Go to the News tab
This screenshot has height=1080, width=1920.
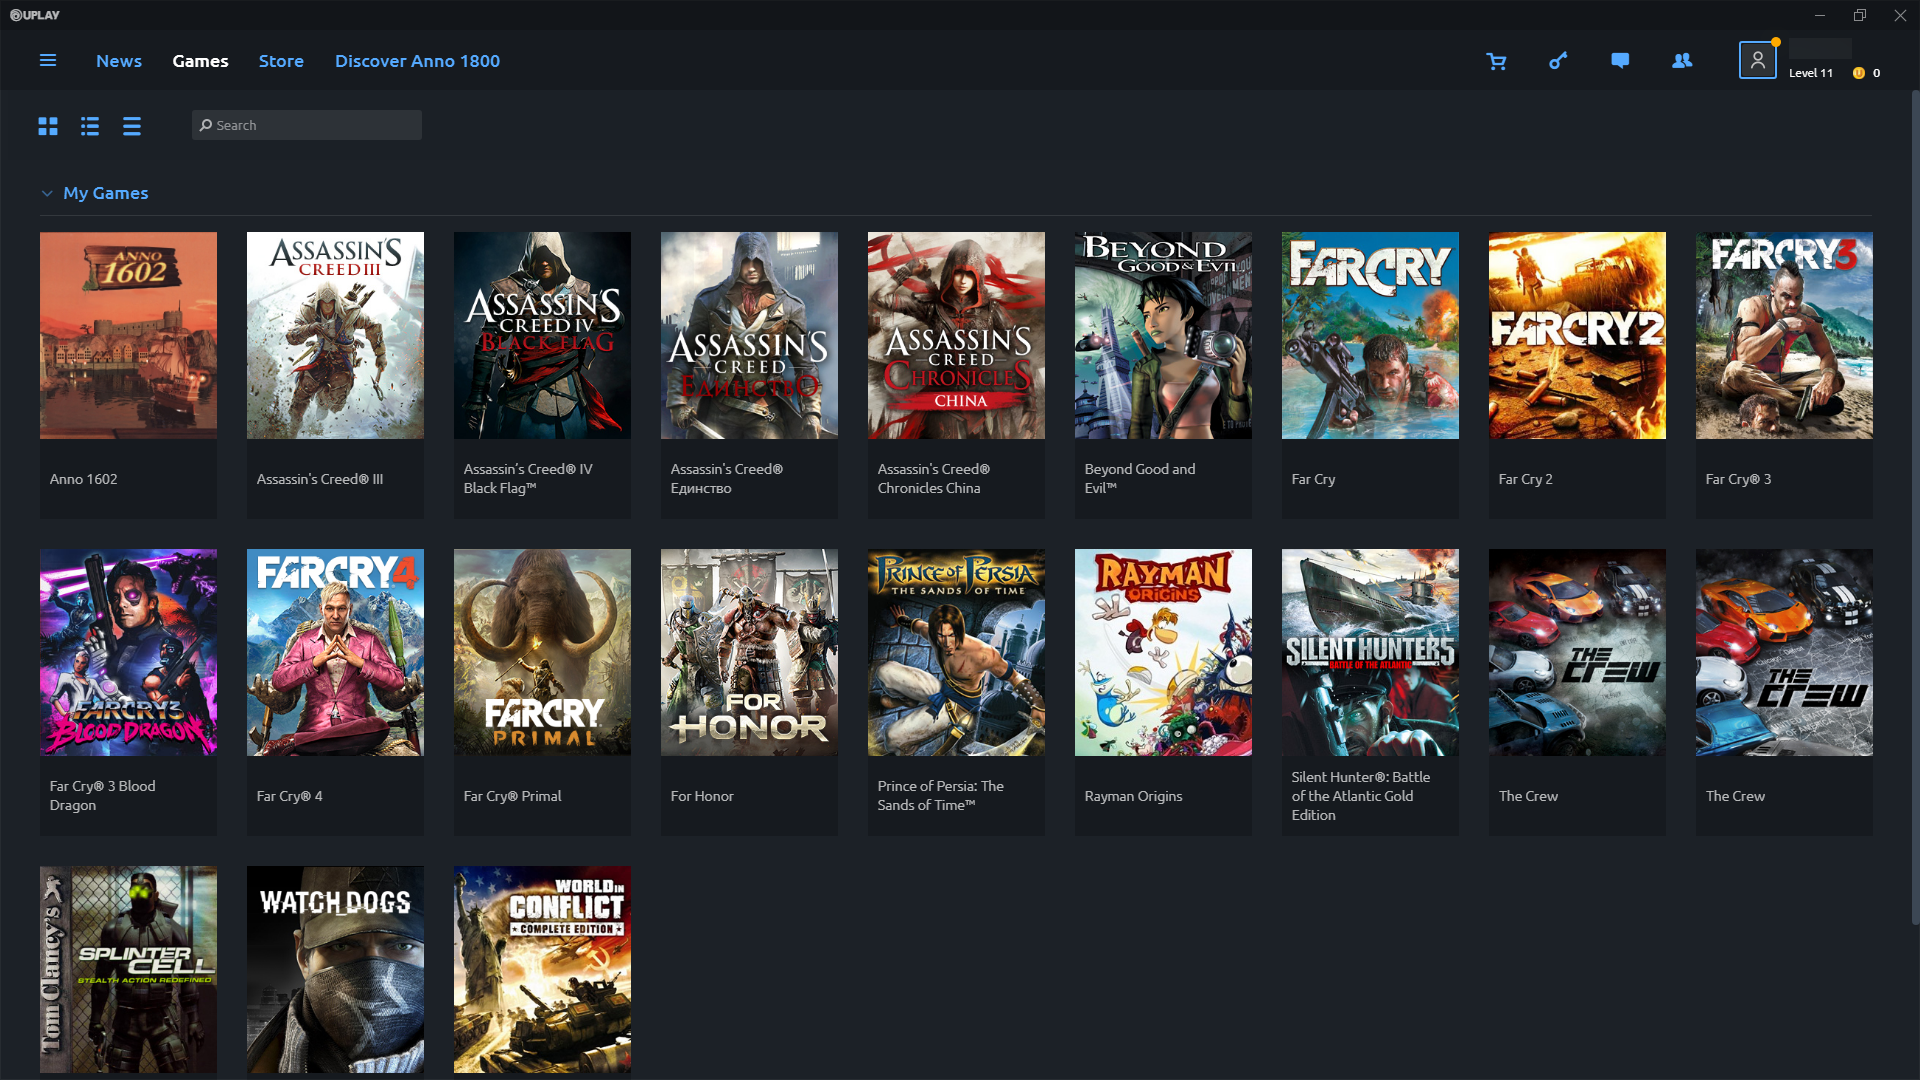pyautogui.click(x=119, y=61)
